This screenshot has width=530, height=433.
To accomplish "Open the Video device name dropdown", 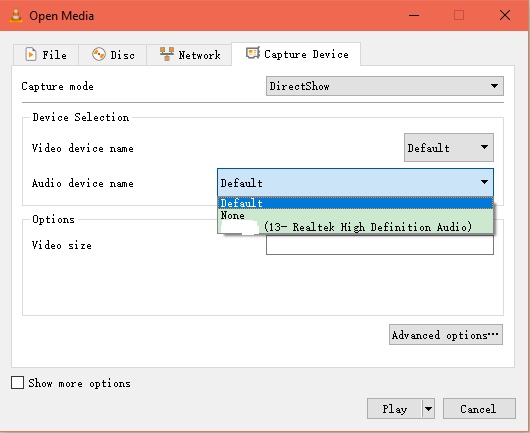I will click(x=449, y=147).
